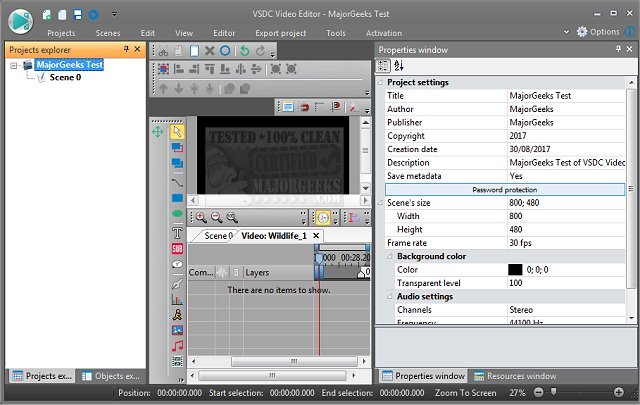The image size is (640, 405).
Task: Add audio with the music note tool
Action: (x=177, y=346)
